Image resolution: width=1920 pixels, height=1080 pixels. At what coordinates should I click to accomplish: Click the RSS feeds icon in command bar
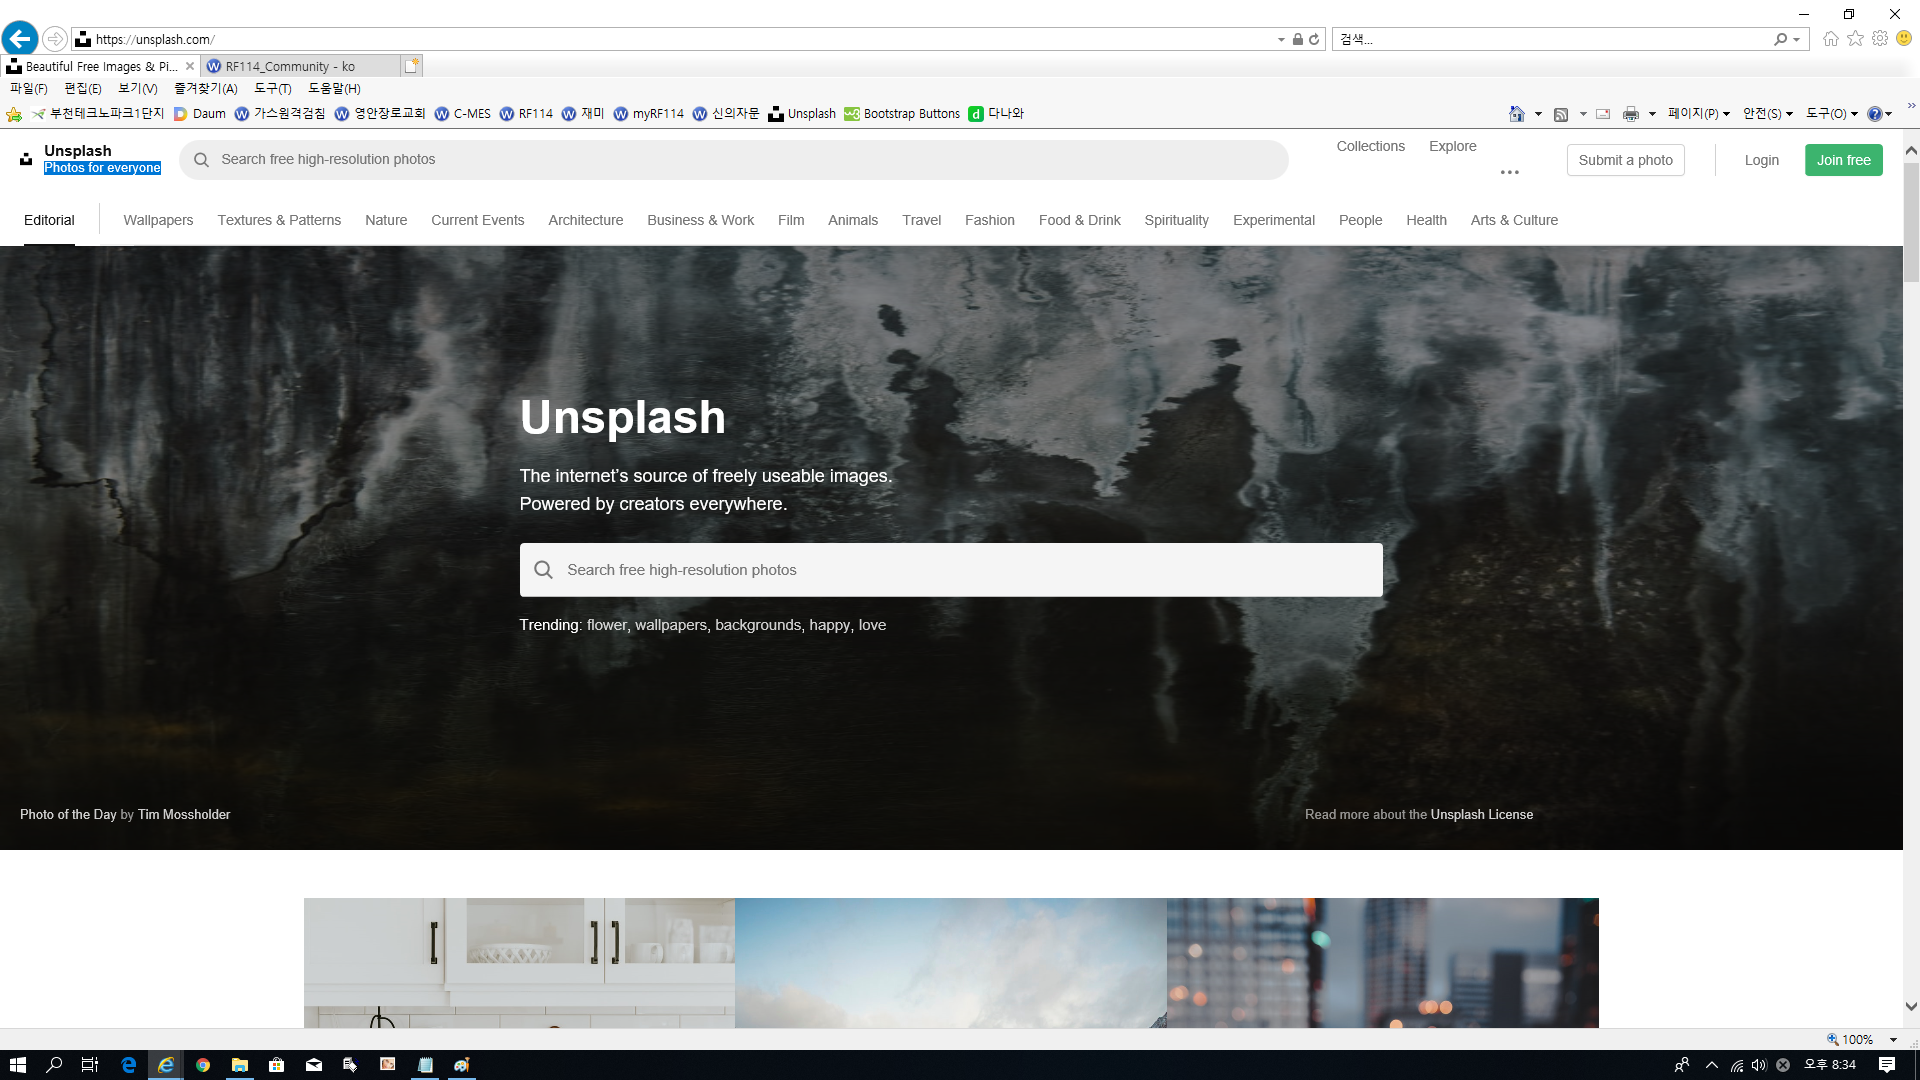1561,114
